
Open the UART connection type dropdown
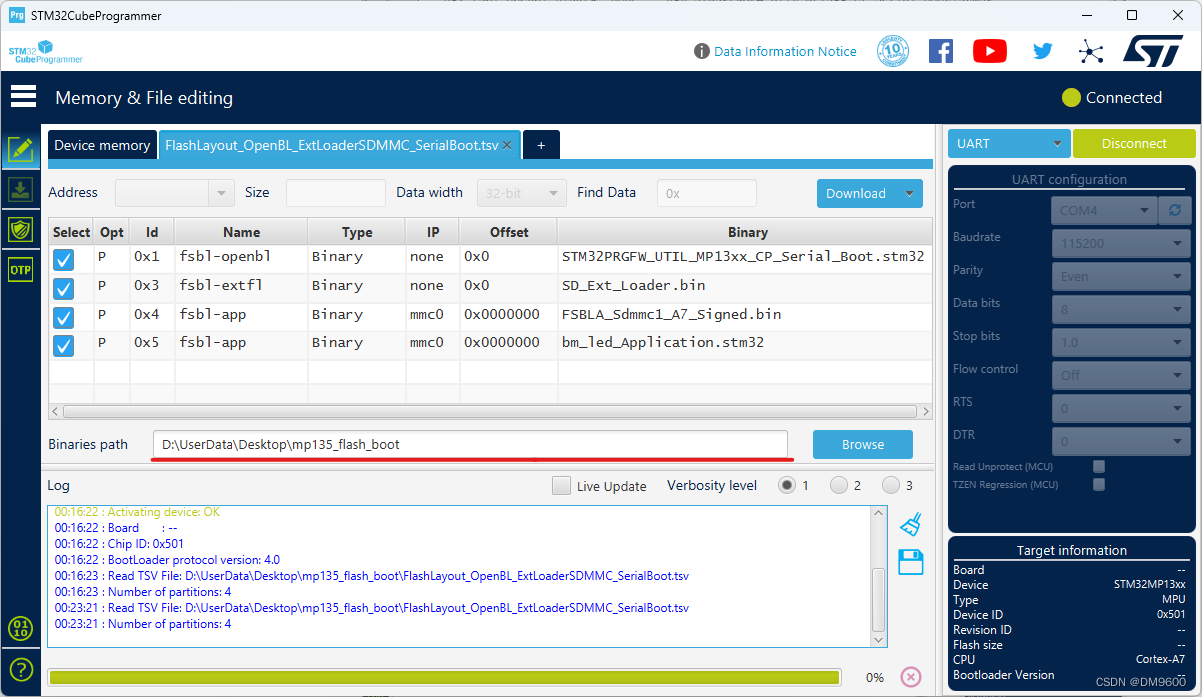(x=1009, y=144)
